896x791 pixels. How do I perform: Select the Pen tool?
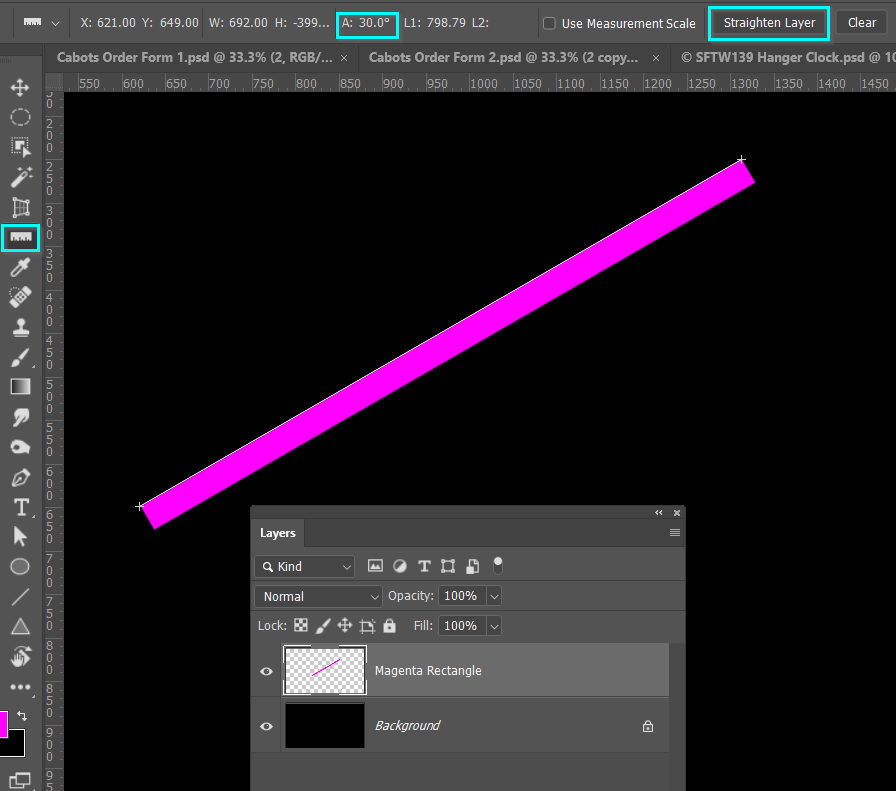[20, 477]
